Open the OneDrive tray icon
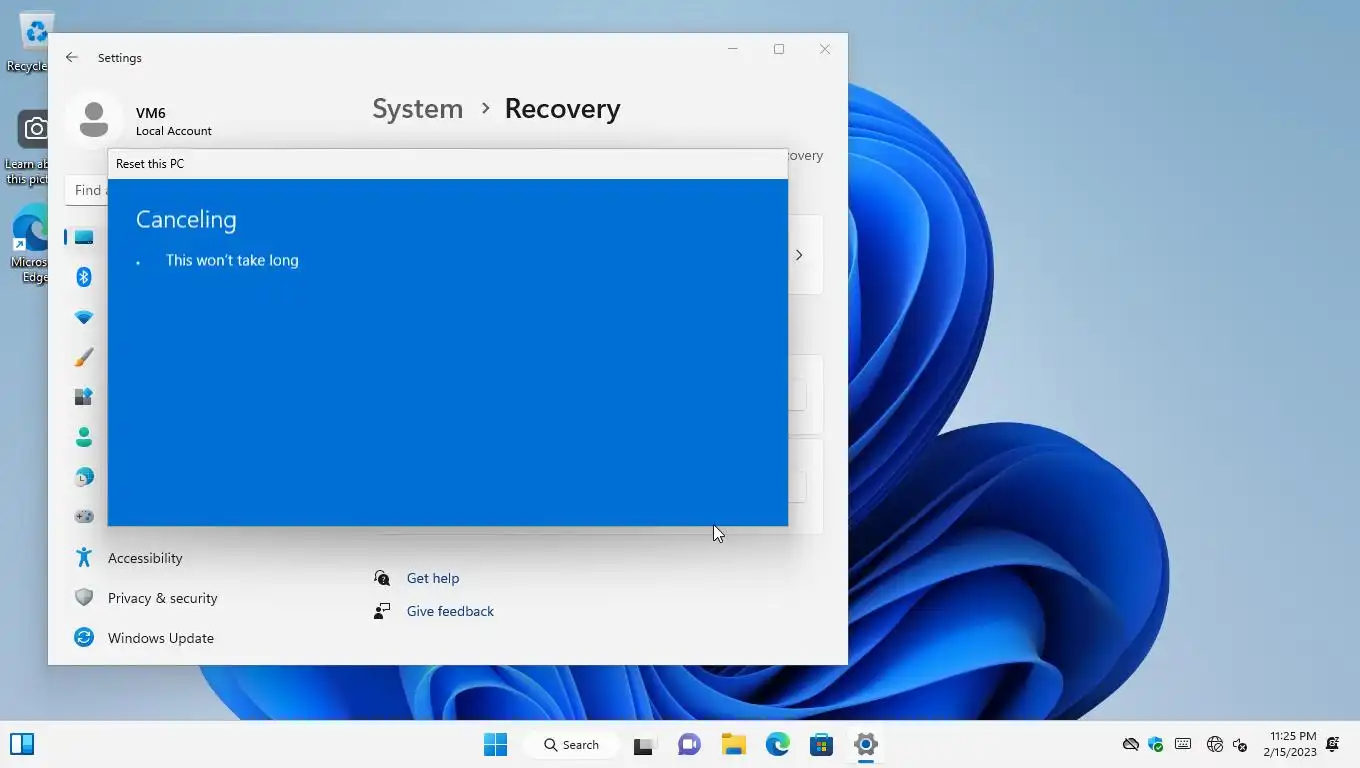This screenshot has height=768, width=1360. tap(1131, 744)
